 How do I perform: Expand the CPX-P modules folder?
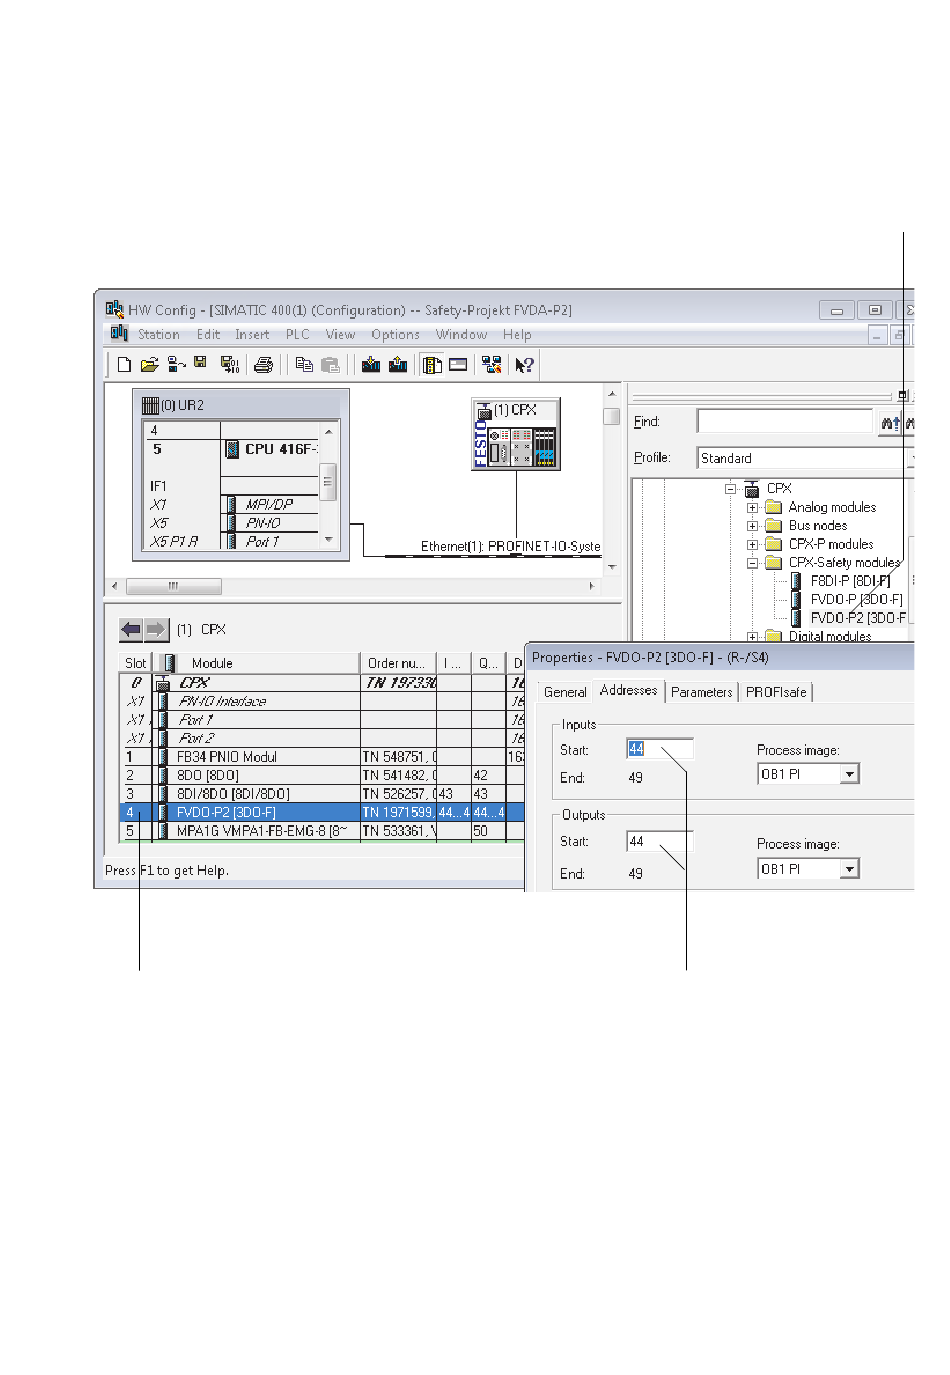click(753, 545)
